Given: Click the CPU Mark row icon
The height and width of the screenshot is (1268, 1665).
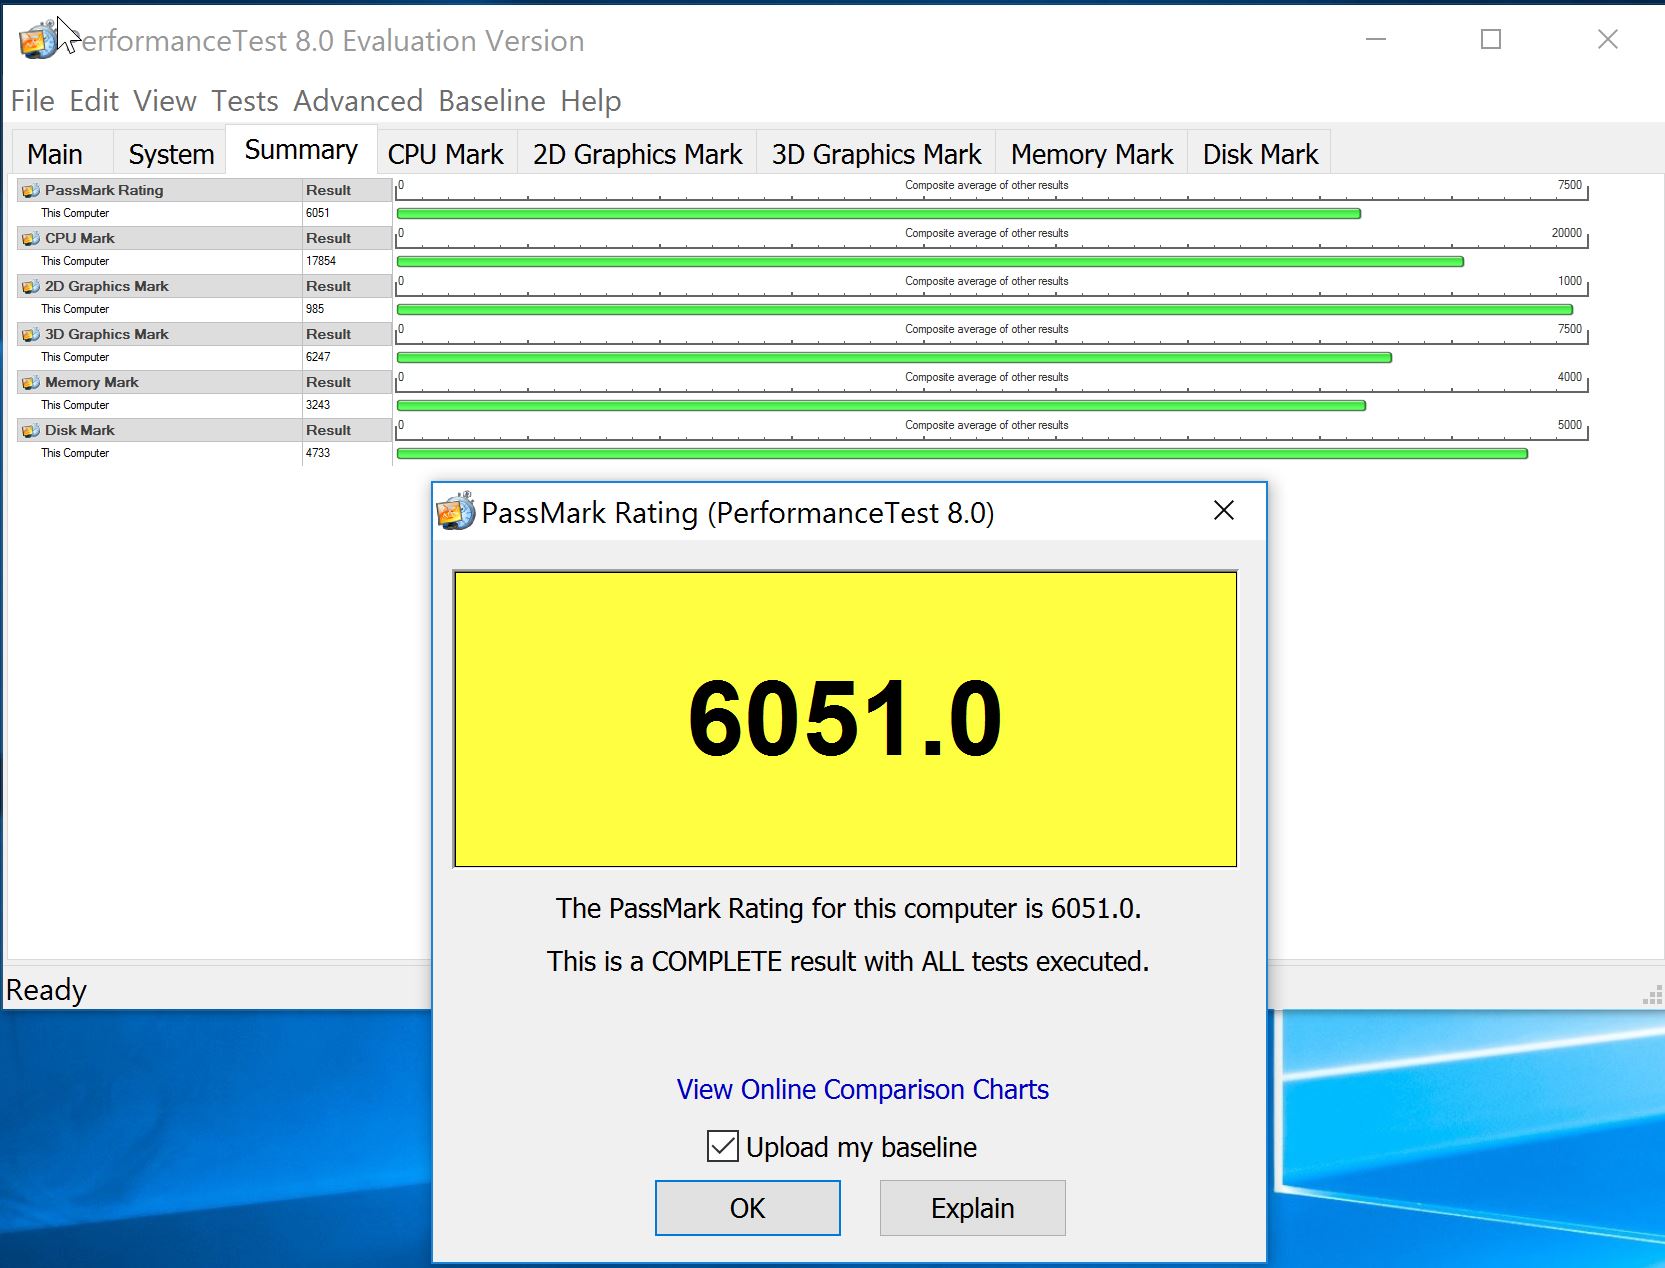Looking at the screenshot, I should (x=31, y=238).
